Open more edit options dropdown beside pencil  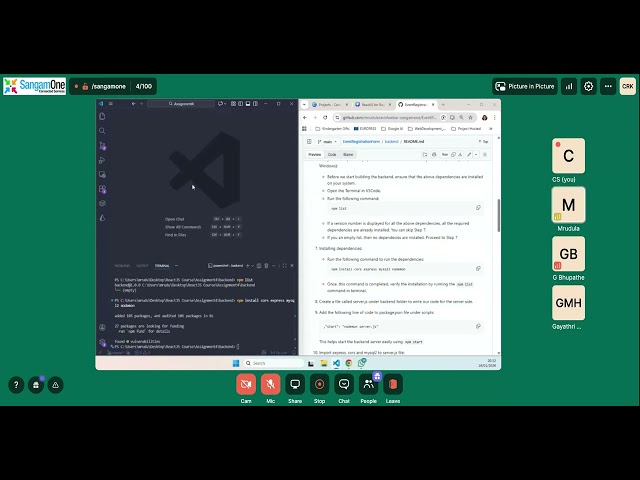pos(476,155)
